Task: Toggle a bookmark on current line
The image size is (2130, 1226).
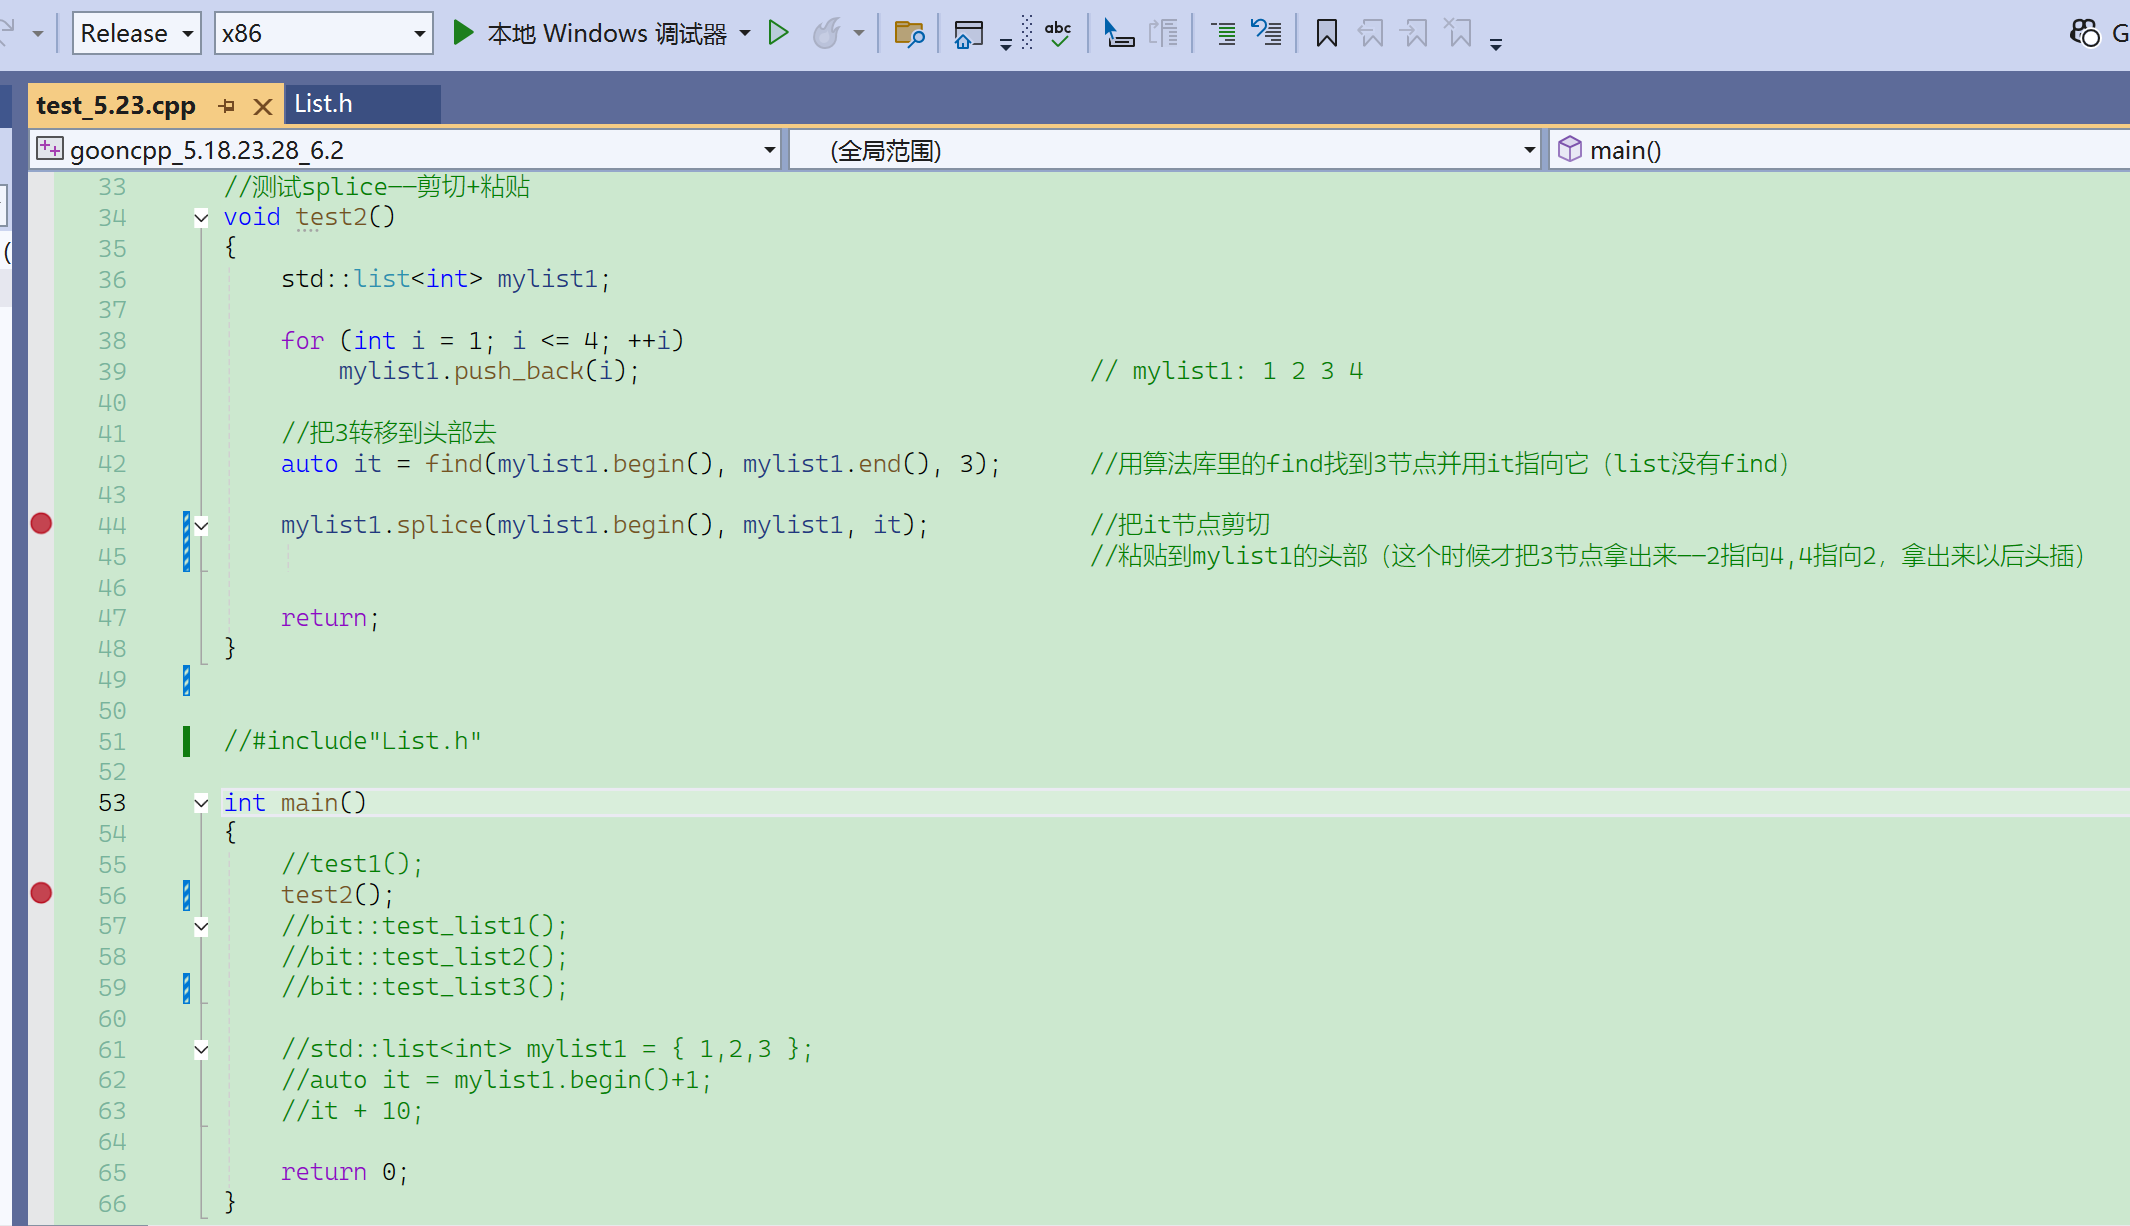Action: 1326,34
